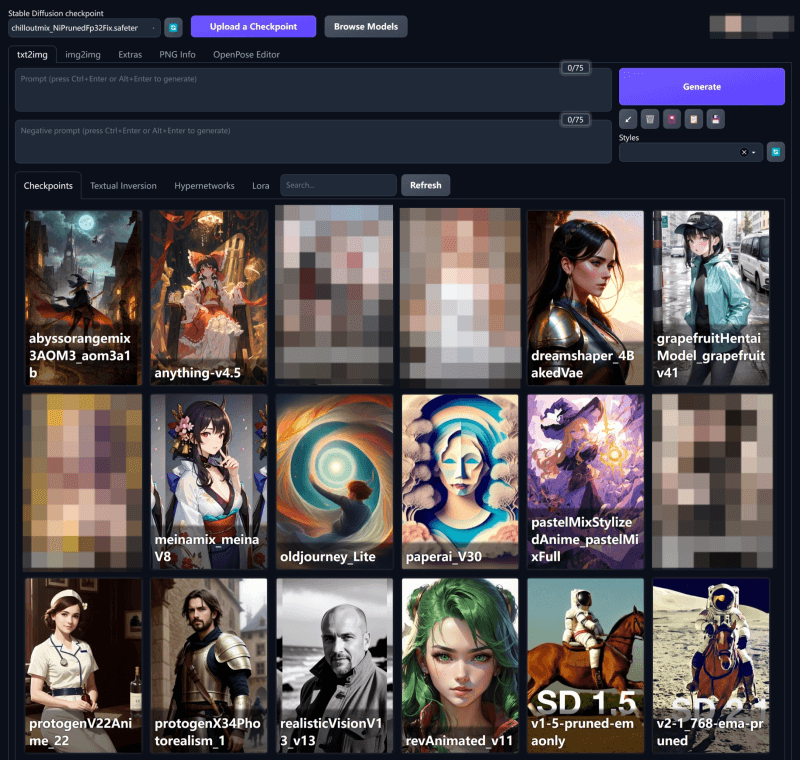Select the Lora tab
The height and width of the screenshot is (760, 800).
[260, 185]
